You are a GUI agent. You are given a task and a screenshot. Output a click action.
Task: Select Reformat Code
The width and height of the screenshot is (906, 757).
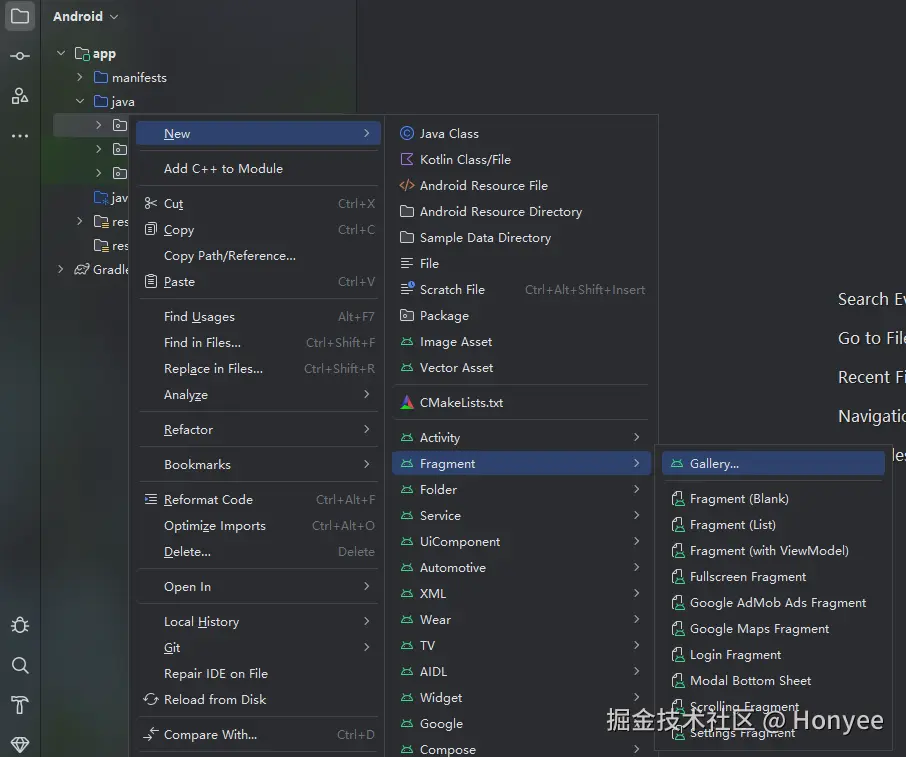[x=258, y=499]
